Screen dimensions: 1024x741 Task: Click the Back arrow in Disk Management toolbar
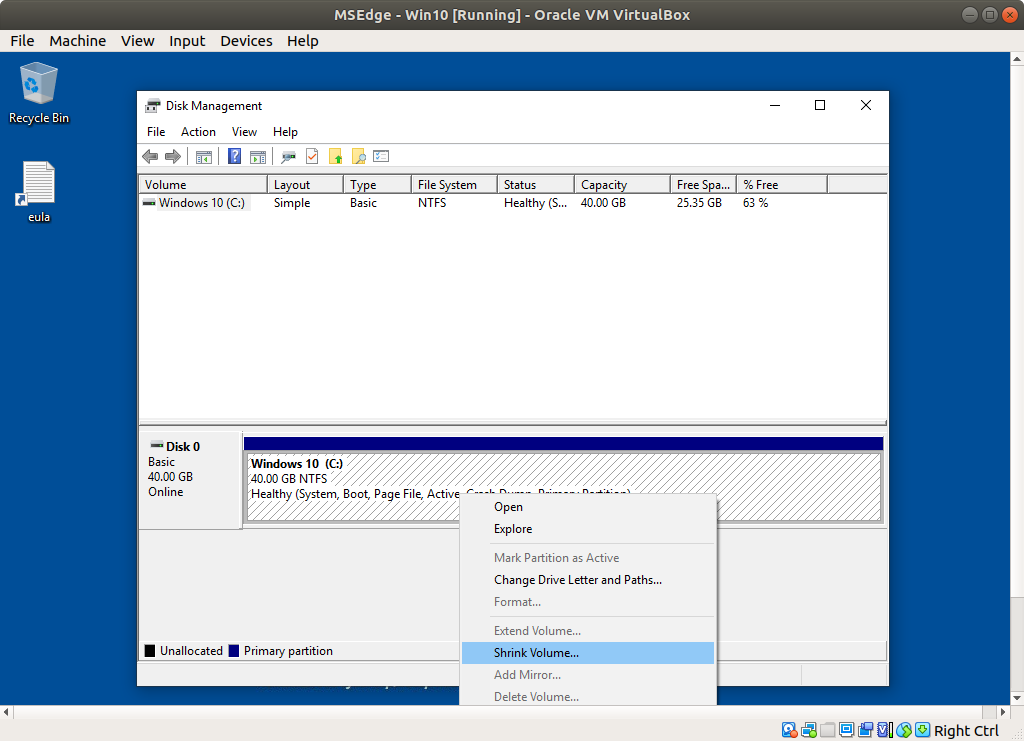tap(150, 157)
